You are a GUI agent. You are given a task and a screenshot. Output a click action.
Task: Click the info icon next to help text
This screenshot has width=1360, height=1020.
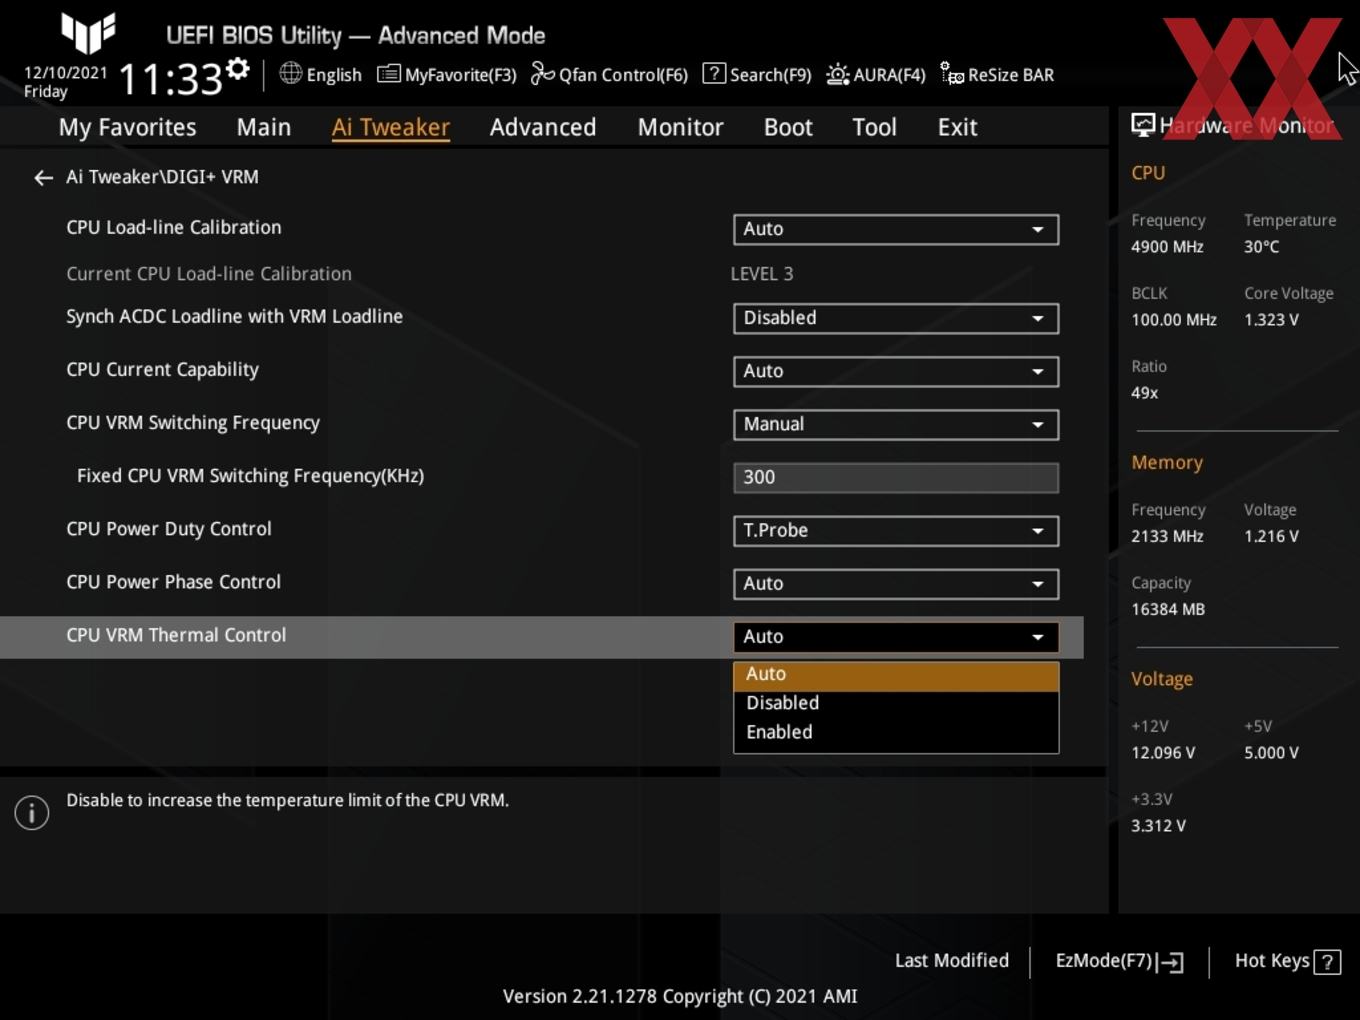(x=32, y=813)
